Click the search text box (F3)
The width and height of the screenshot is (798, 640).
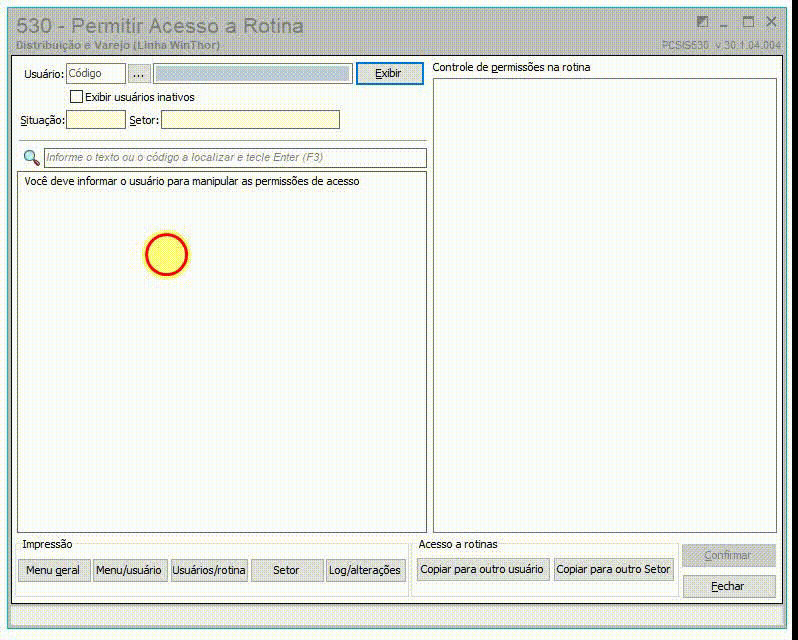point(235,158)
